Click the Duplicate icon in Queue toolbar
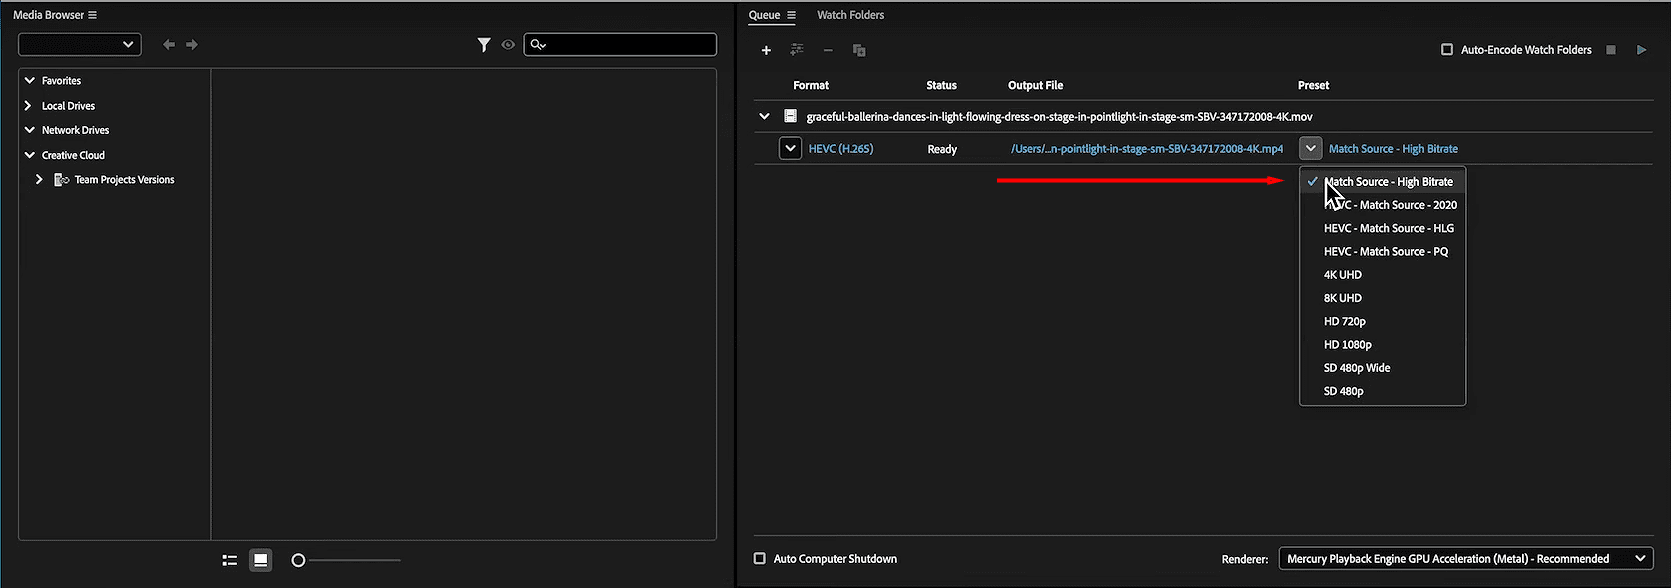Screen dimensions: 1671x588 coord(859,50)
